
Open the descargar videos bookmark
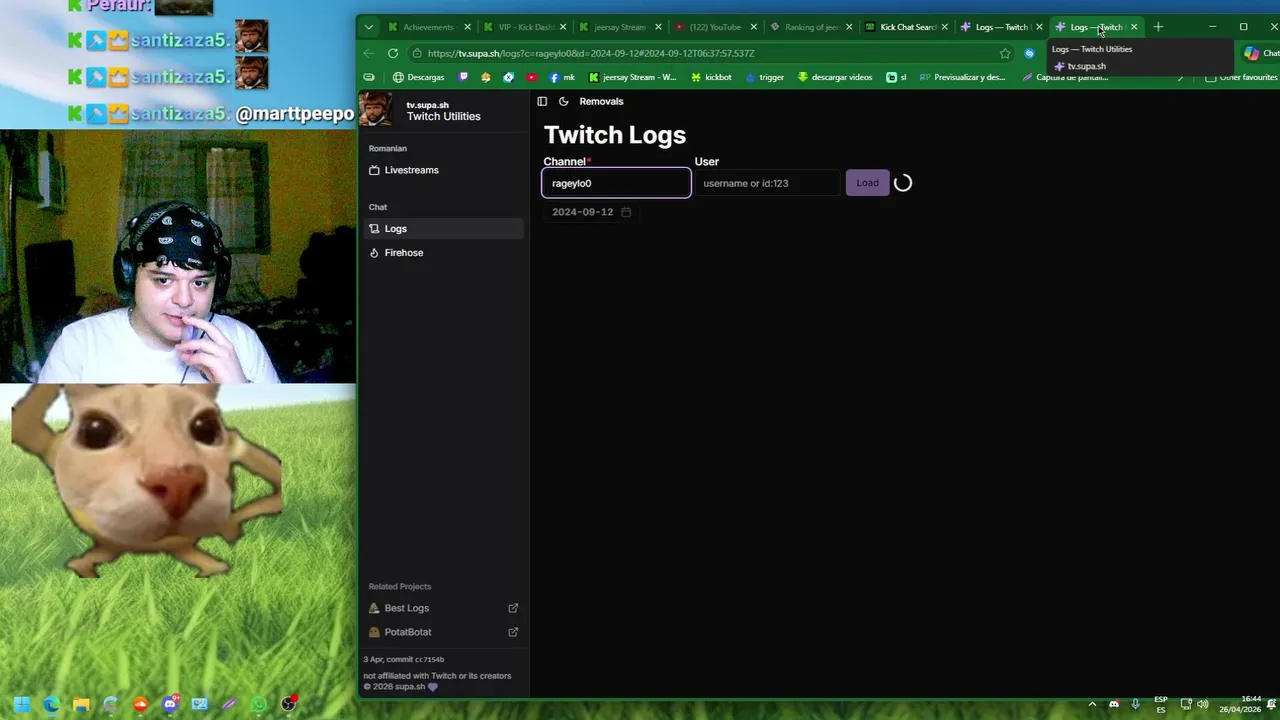click(x=834, y=77)
